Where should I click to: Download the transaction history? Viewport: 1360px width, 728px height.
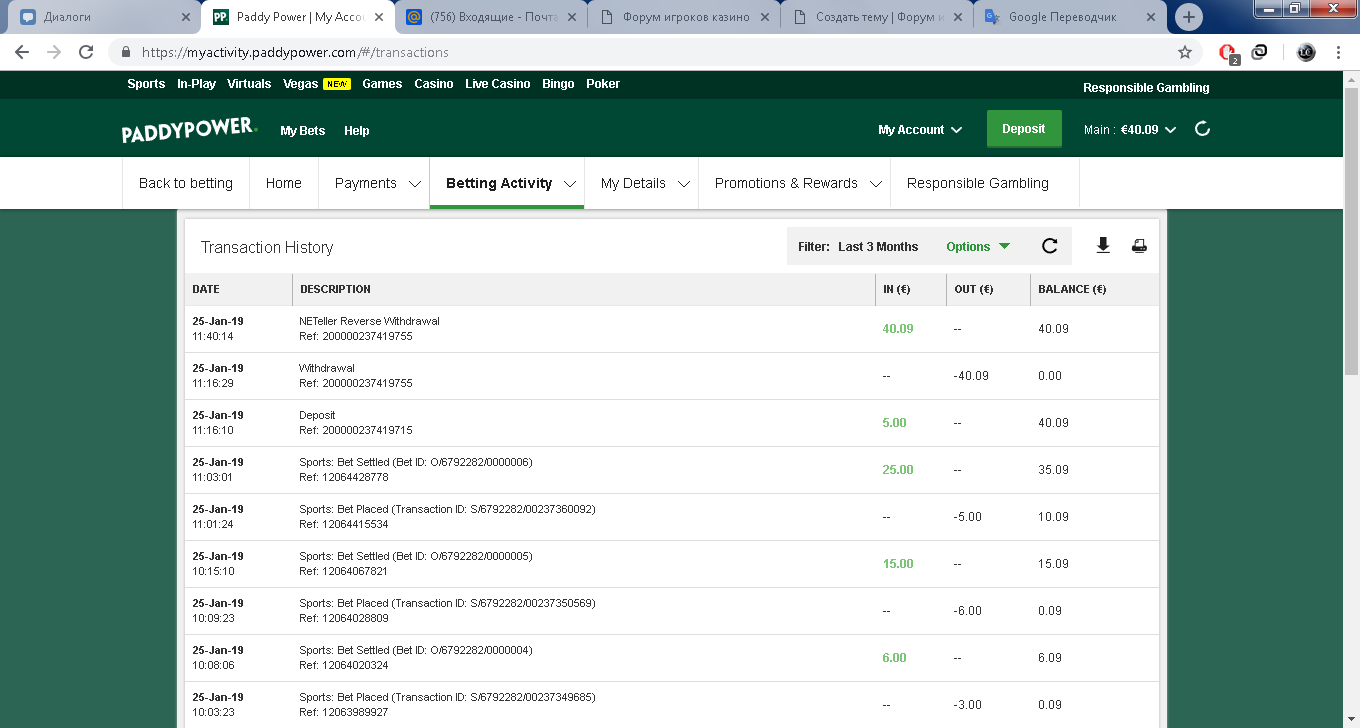[x=1103, y=246]
